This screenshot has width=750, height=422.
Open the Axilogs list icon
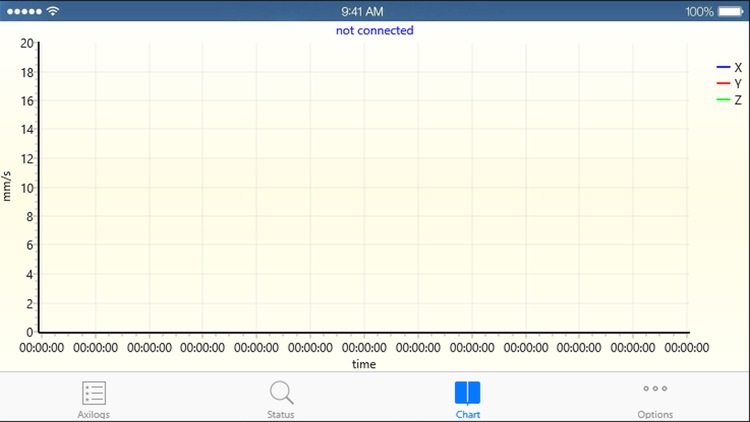coord(94,393)
